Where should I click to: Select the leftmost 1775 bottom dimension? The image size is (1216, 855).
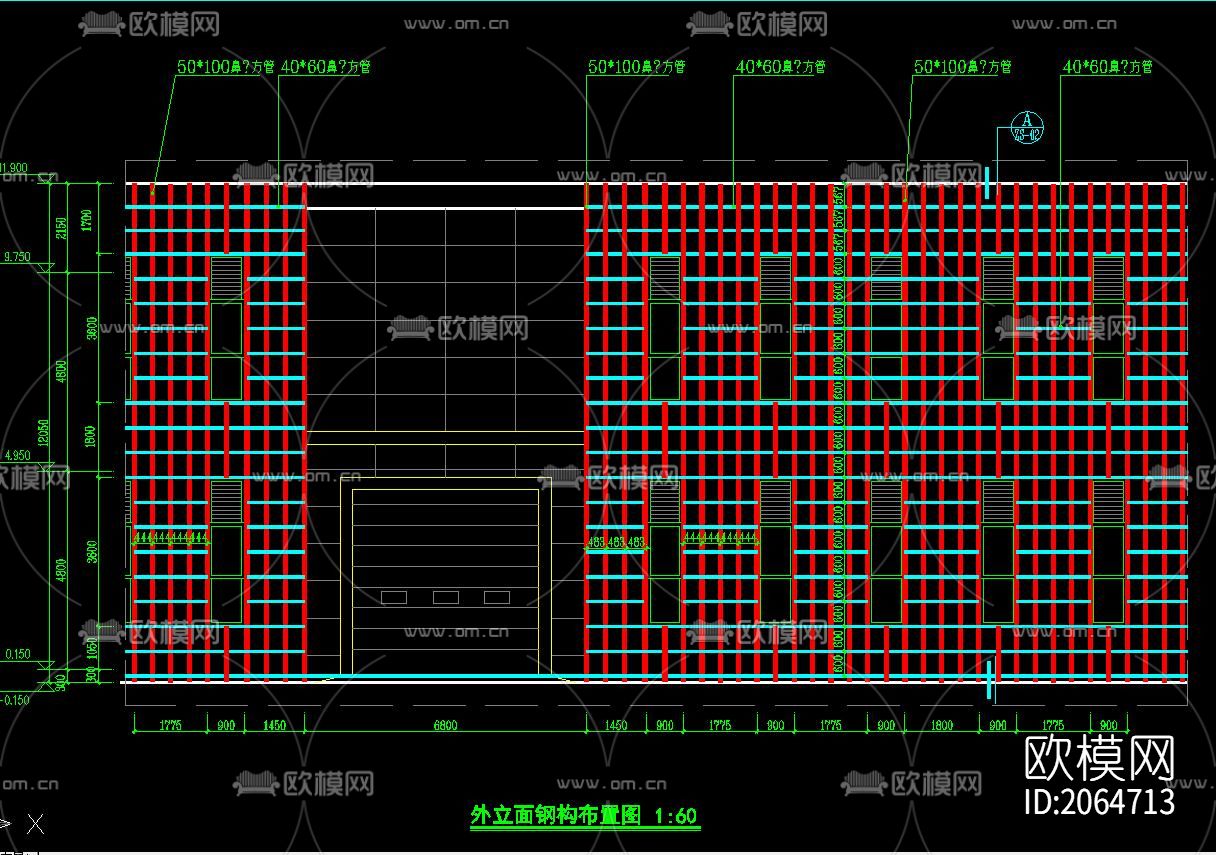pyautogui.click(x=170, y=726)
